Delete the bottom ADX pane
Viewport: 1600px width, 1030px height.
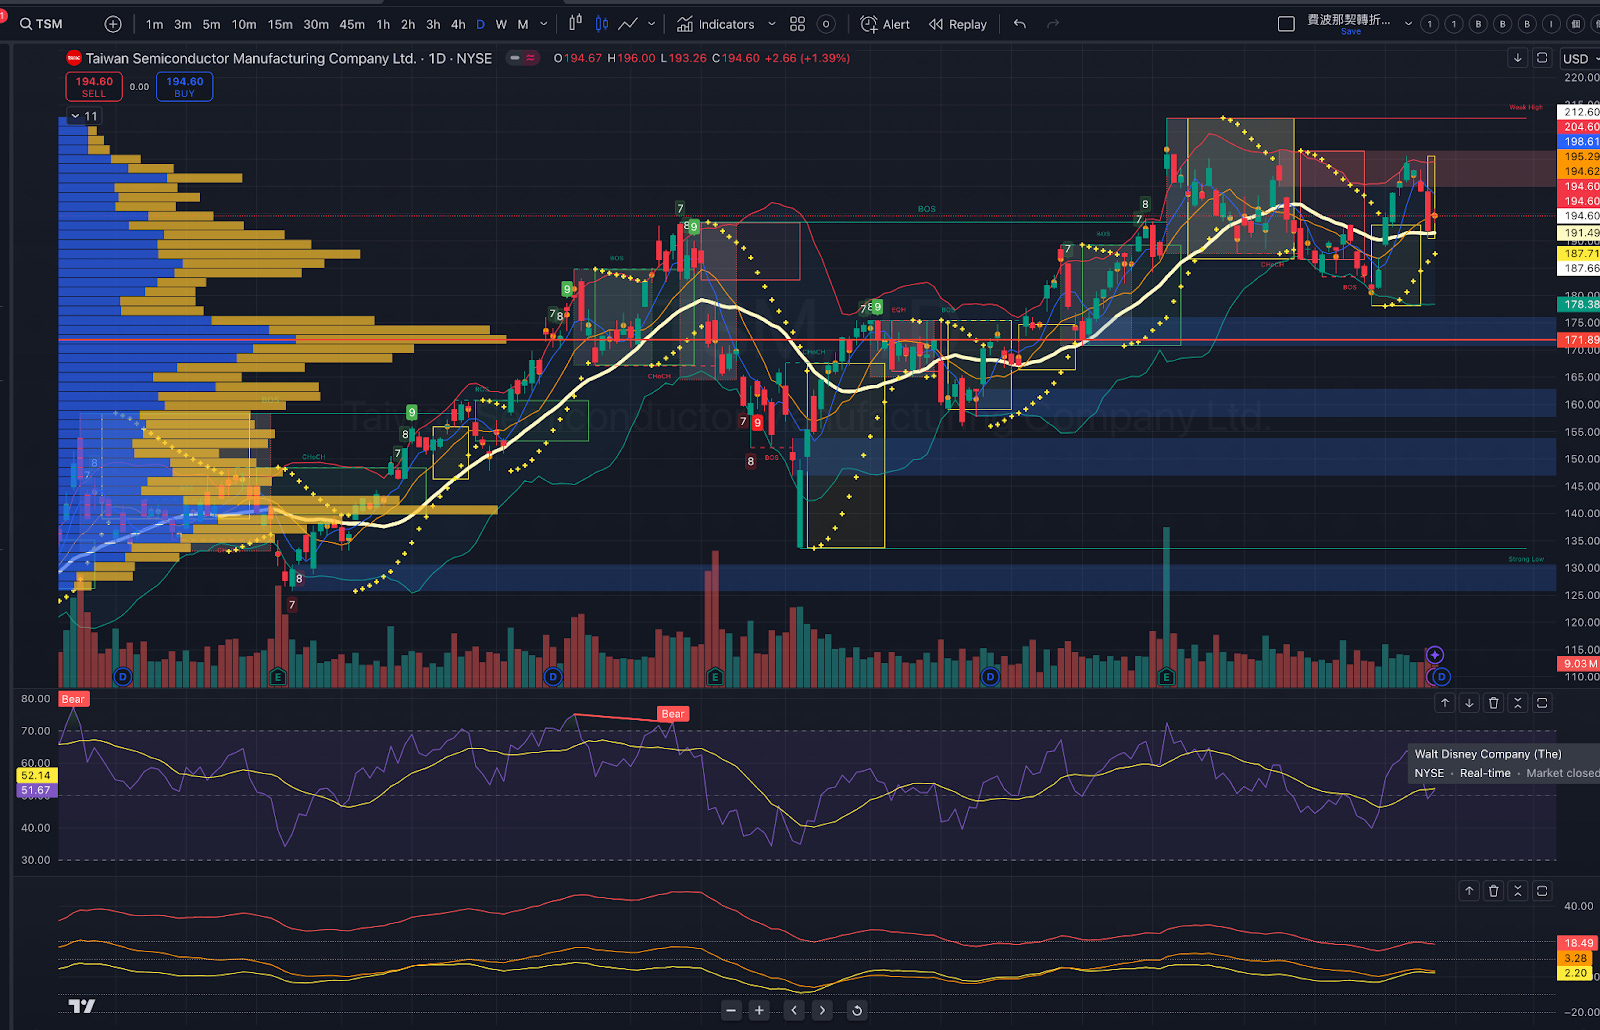[1494, 890]
